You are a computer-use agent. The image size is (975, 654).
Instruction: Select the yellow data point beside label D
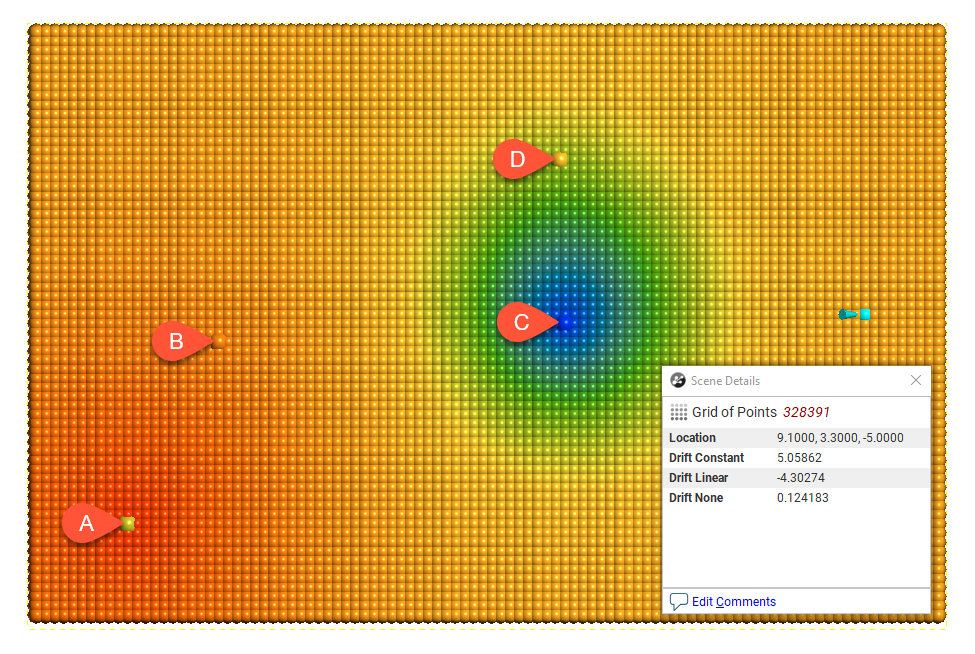pyautogui.click(x=560, y=159)
